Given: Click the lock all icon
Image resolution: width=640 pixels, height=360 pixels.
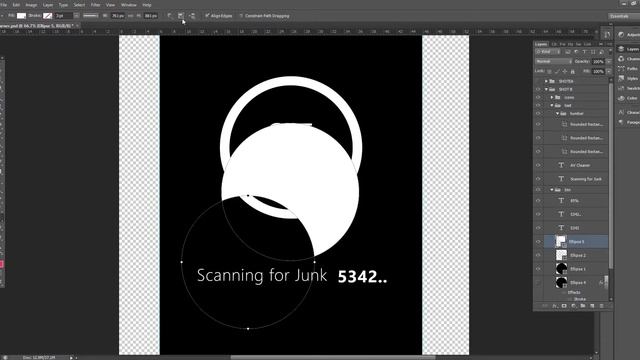Looking at the screenshot, I should 573,71.
